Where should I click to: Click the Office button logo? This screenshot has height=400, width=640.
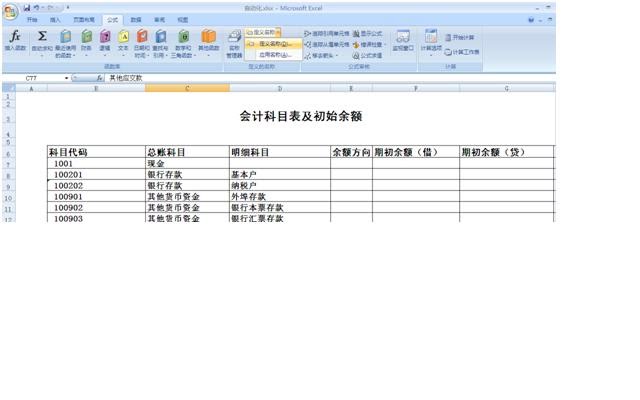pos(10,11)
